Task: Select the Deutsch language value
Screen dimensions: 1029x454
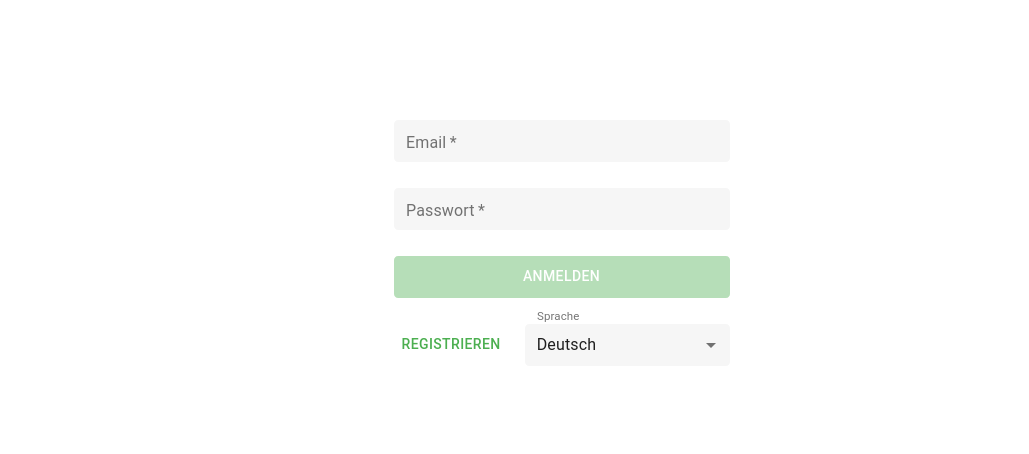Action: click(566, 345)
